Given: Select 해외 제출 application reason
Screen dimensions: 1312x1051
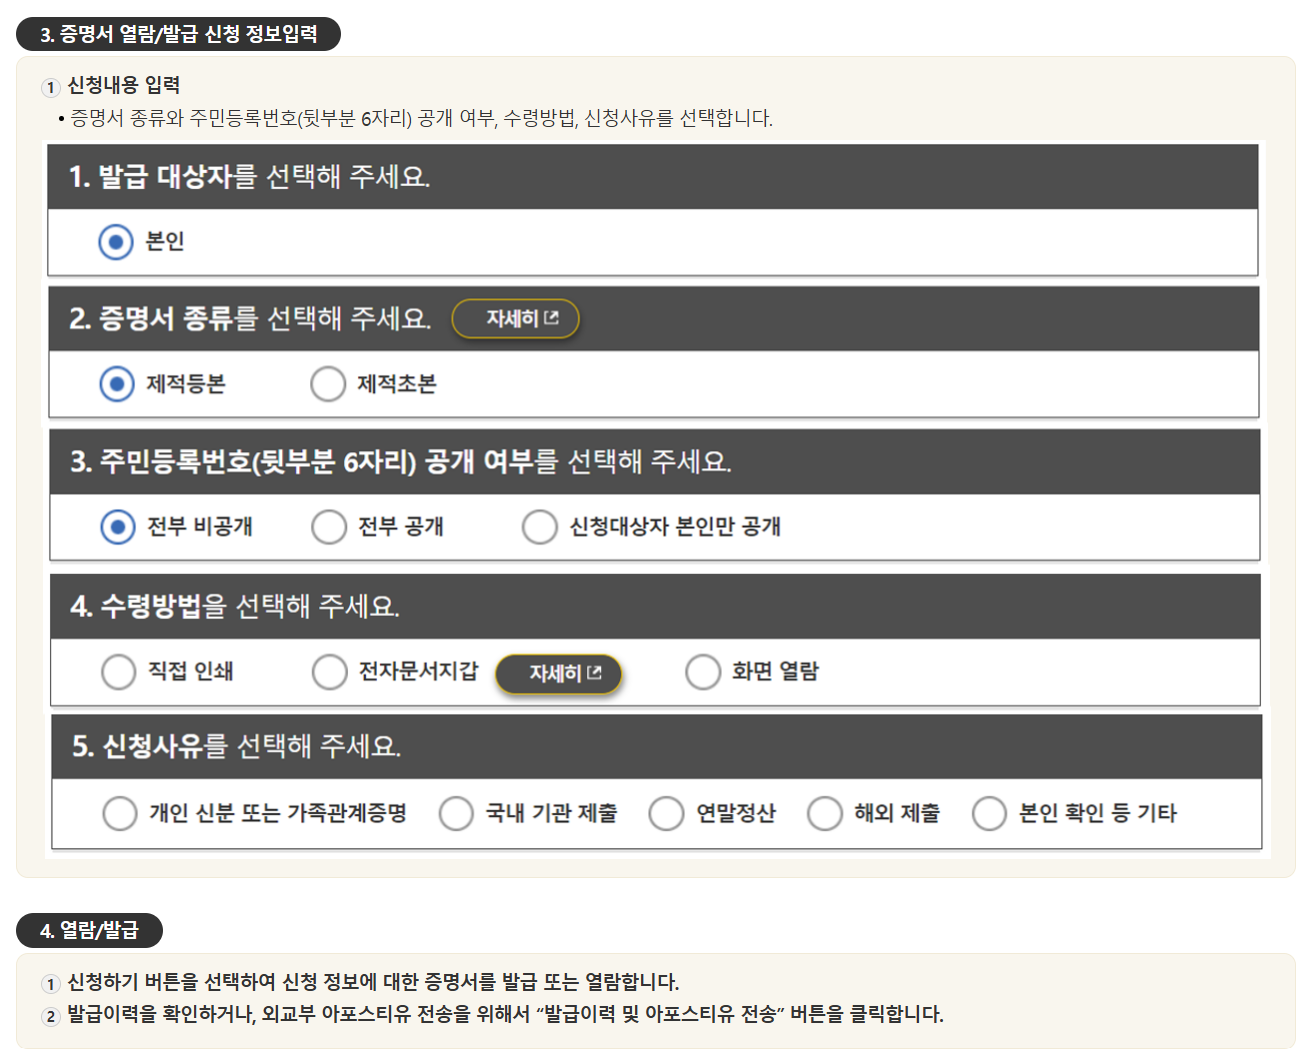Looking at the screenshot, I should click(825, 813).
